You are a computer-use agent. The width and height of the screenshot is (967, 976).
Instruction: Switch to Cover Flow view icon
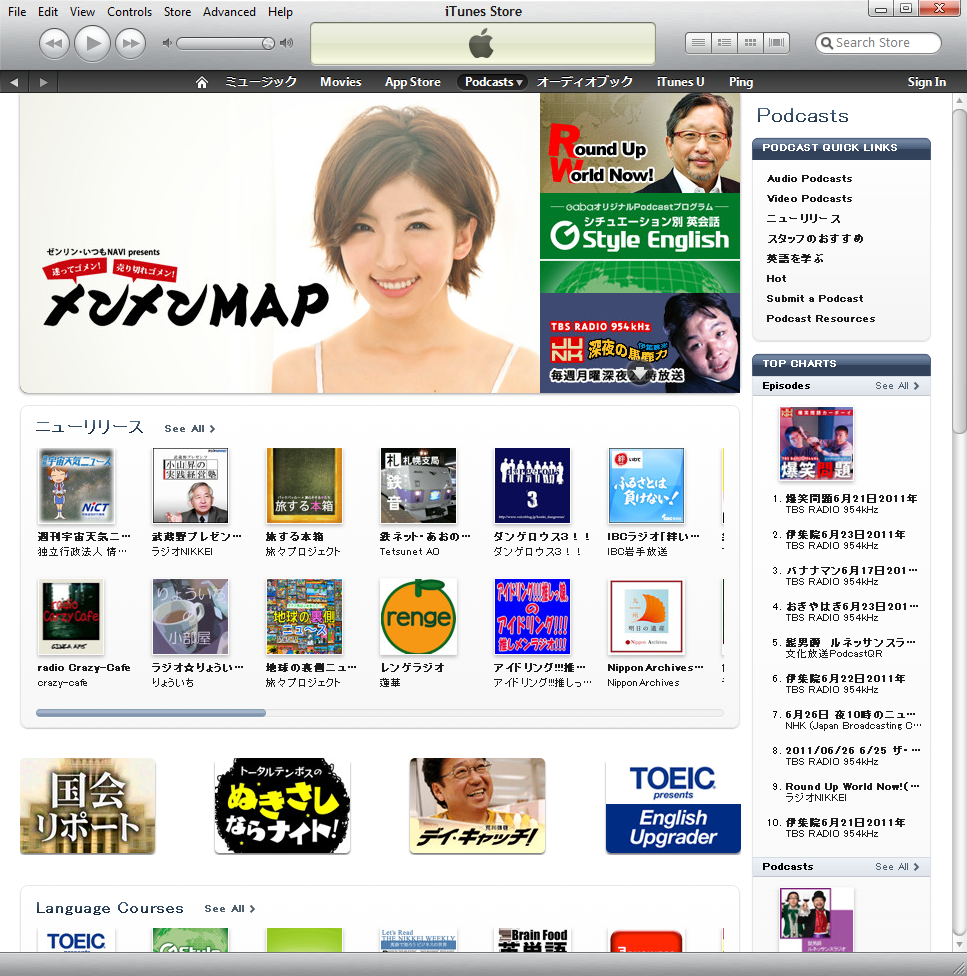(x=777, y=42)
